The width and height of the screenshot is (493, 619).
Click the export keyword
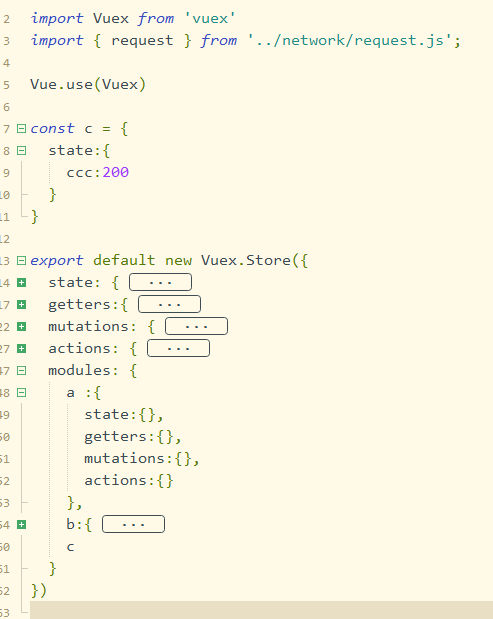point(57,261)
